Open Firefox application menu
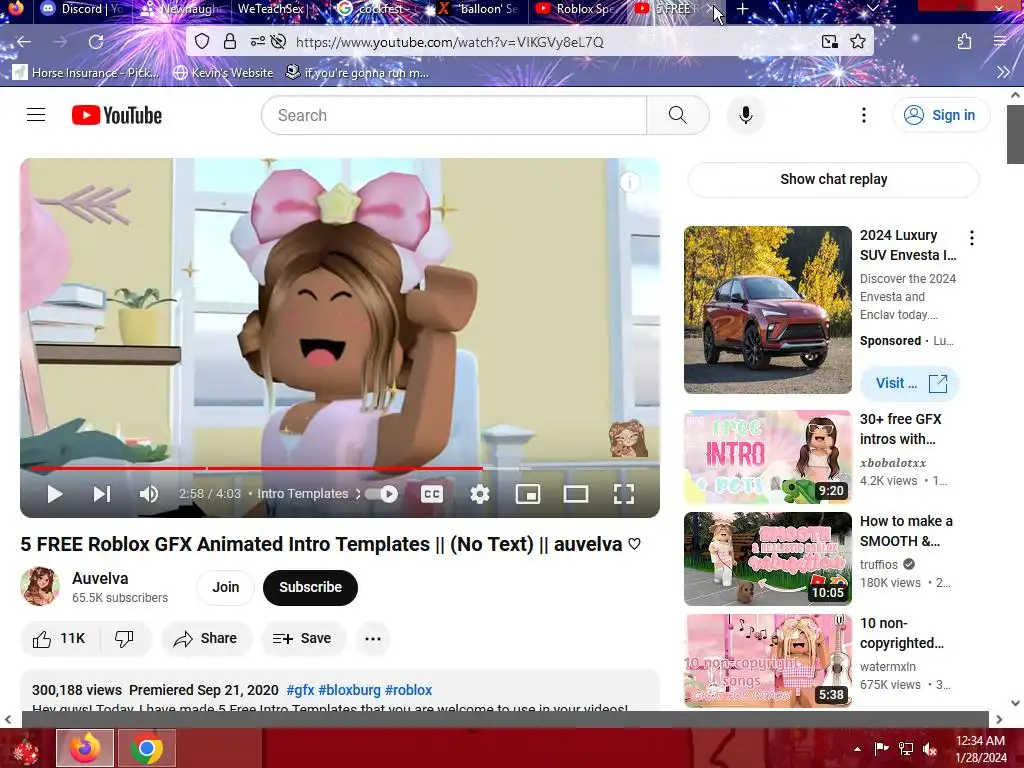This screenshot has width=1024, height=768. pos(1000,42)
